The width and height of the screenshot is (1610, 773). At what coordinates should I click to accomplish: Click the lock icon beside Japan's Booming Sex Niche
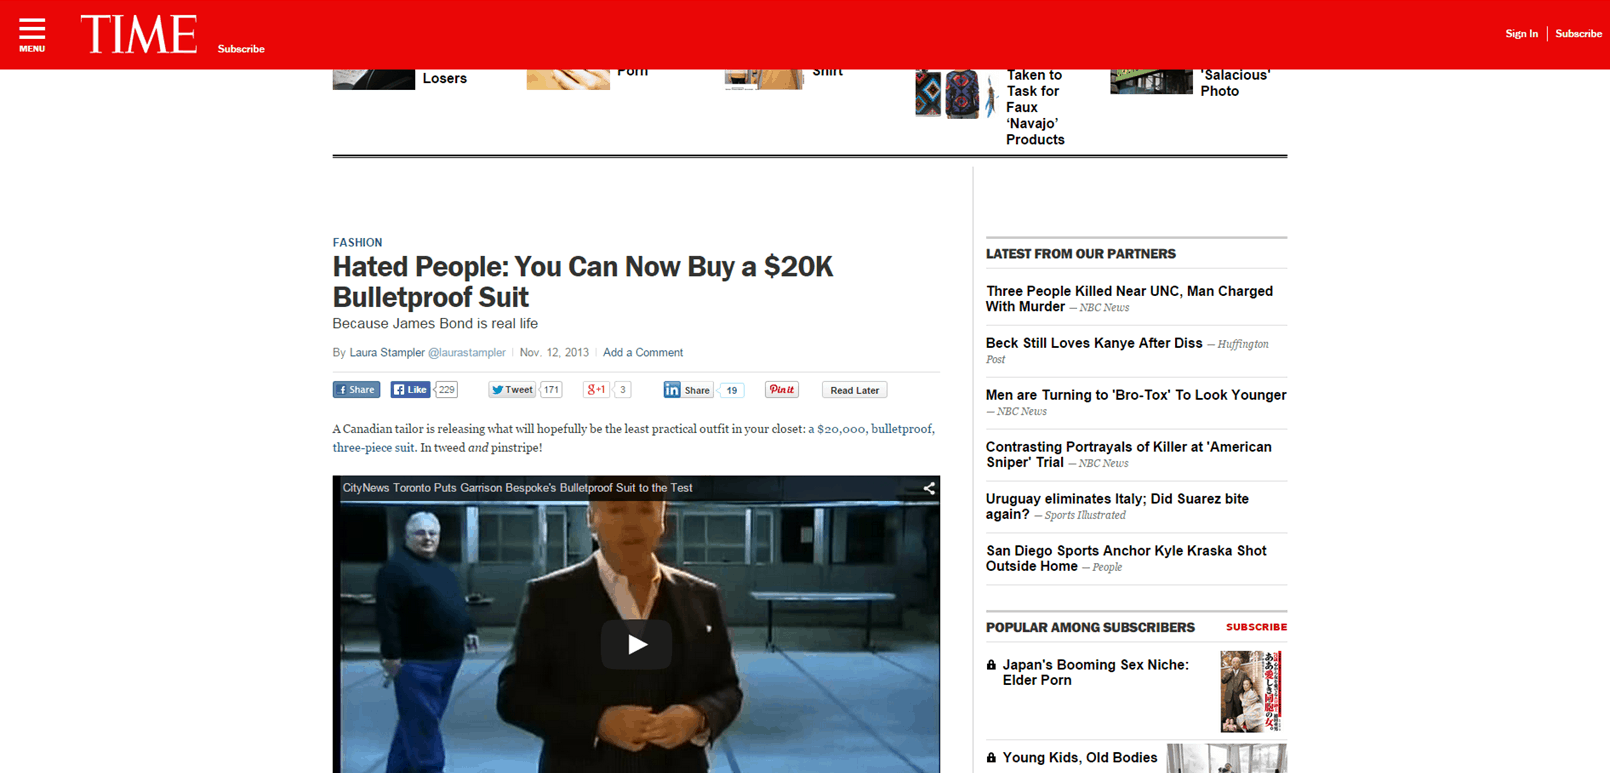click(x=991, y=665)
